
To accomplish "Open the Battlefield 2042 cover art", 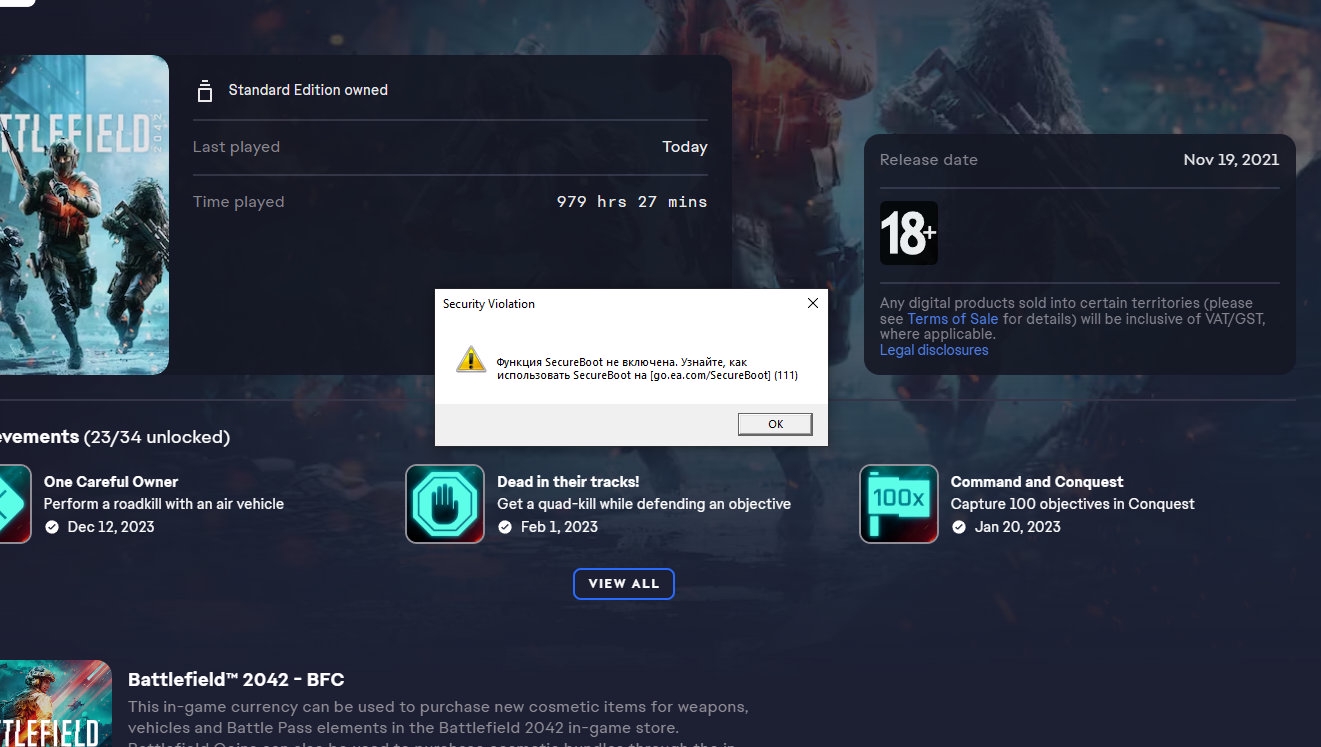I will pyautogui.click(x=84, y=215).
